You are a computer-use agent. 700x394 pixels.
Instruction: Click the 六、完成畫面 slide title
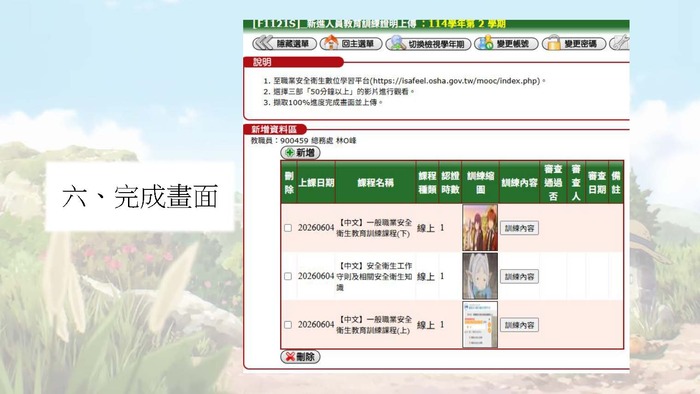(140, 196)
